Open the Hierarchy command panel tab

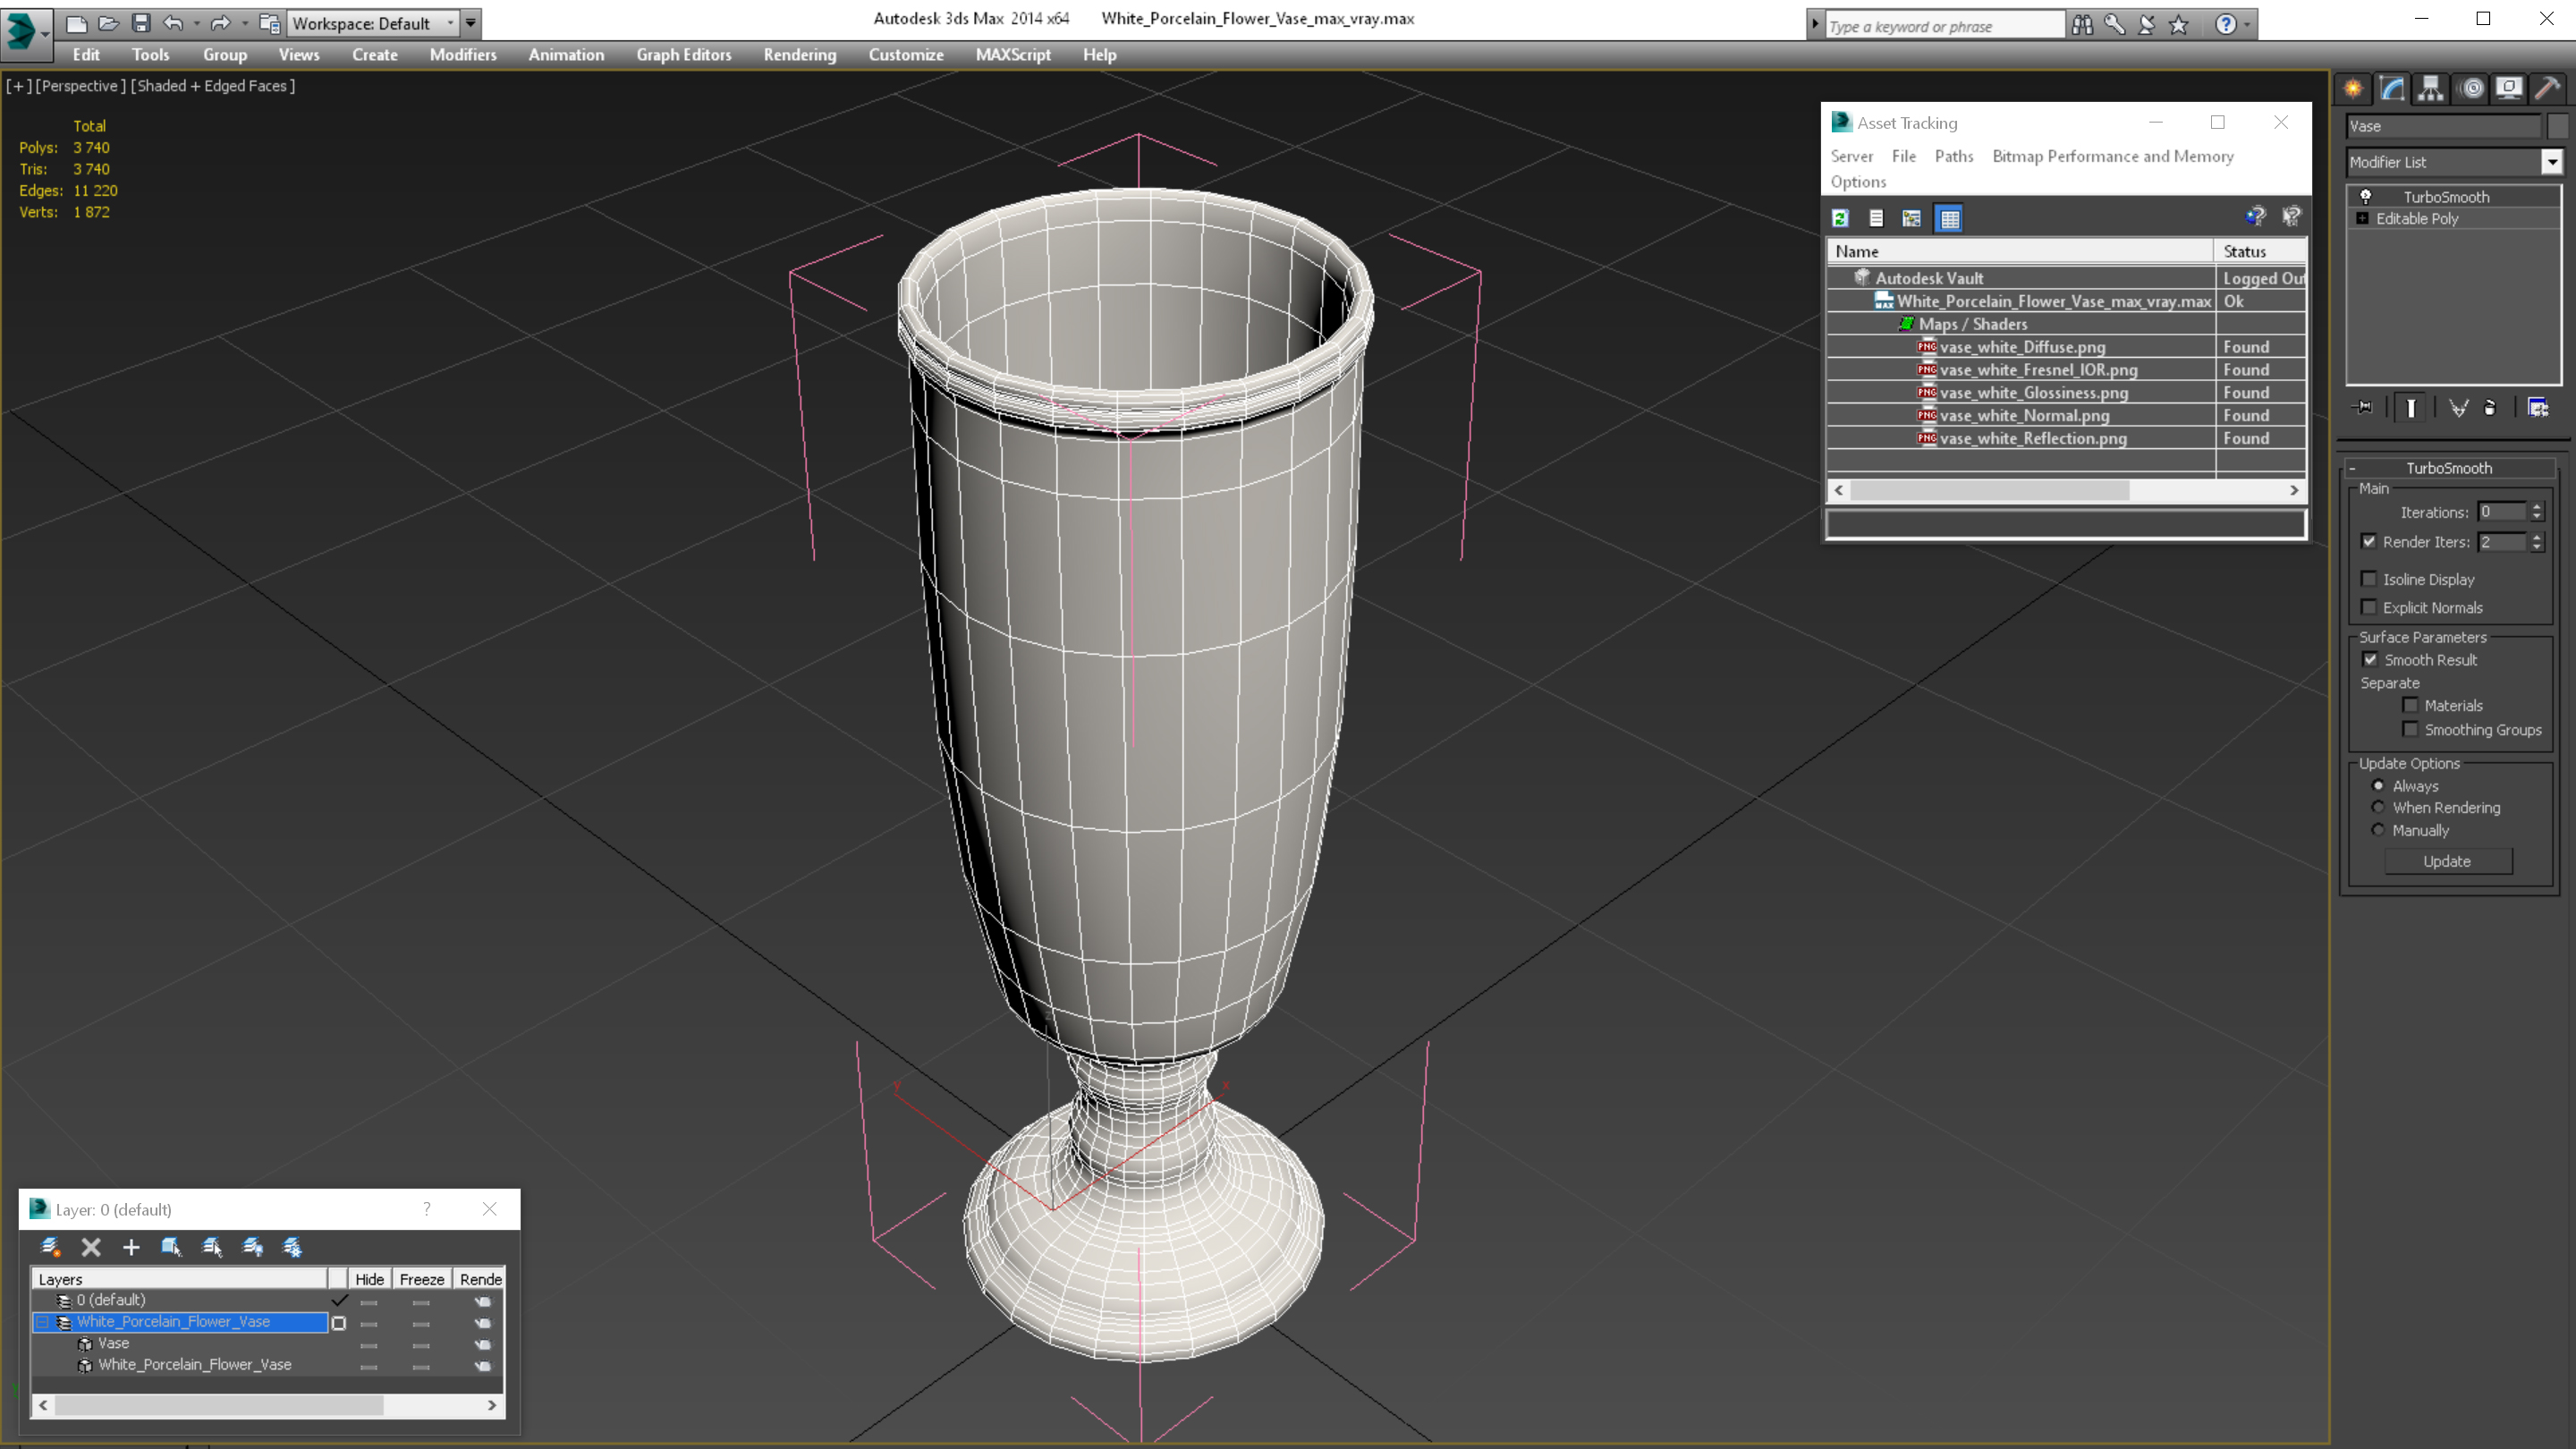click(2430, 88)
